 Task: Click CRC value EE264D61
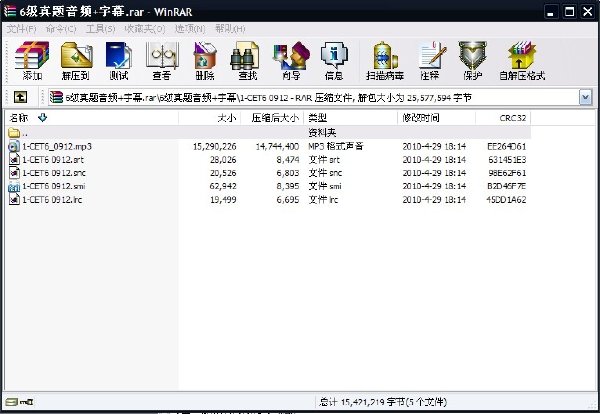pos(507,146)
